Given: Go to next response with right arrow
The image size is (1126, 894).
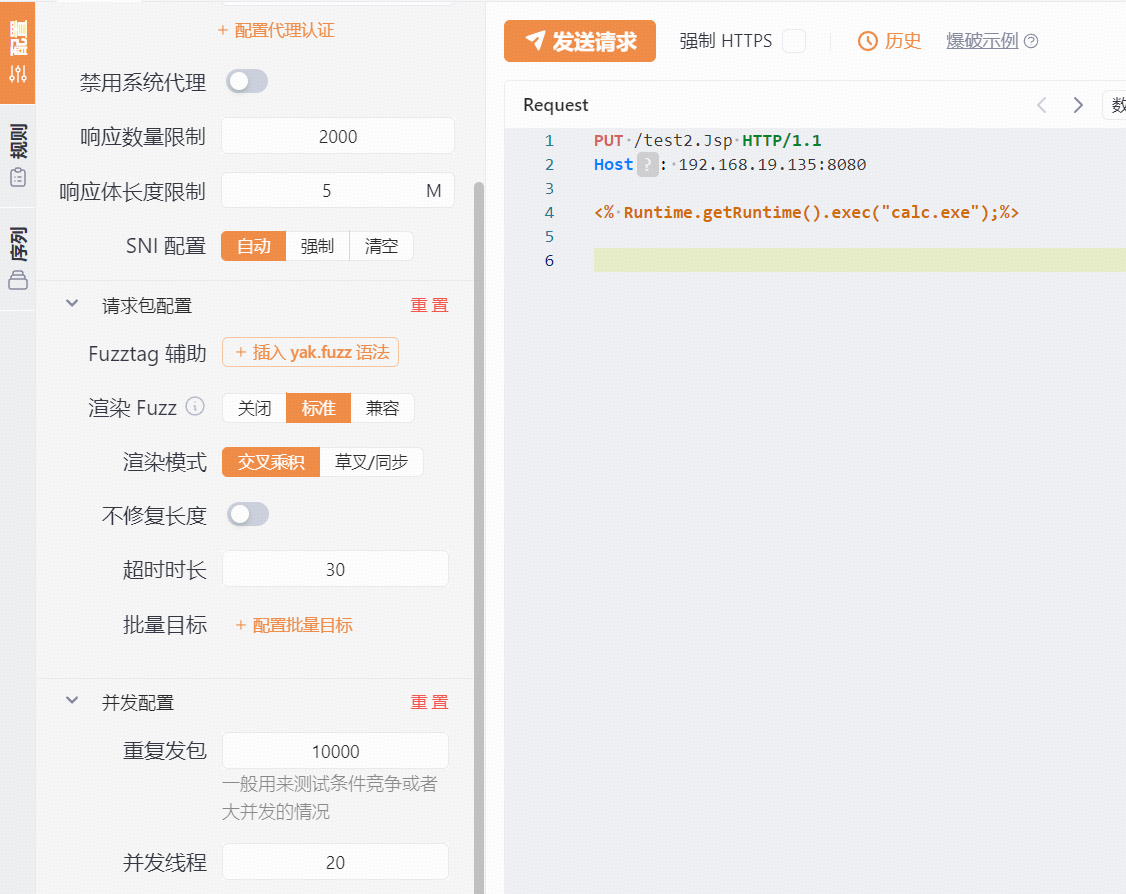Looking at the screenshot, I should [1078, 105].
